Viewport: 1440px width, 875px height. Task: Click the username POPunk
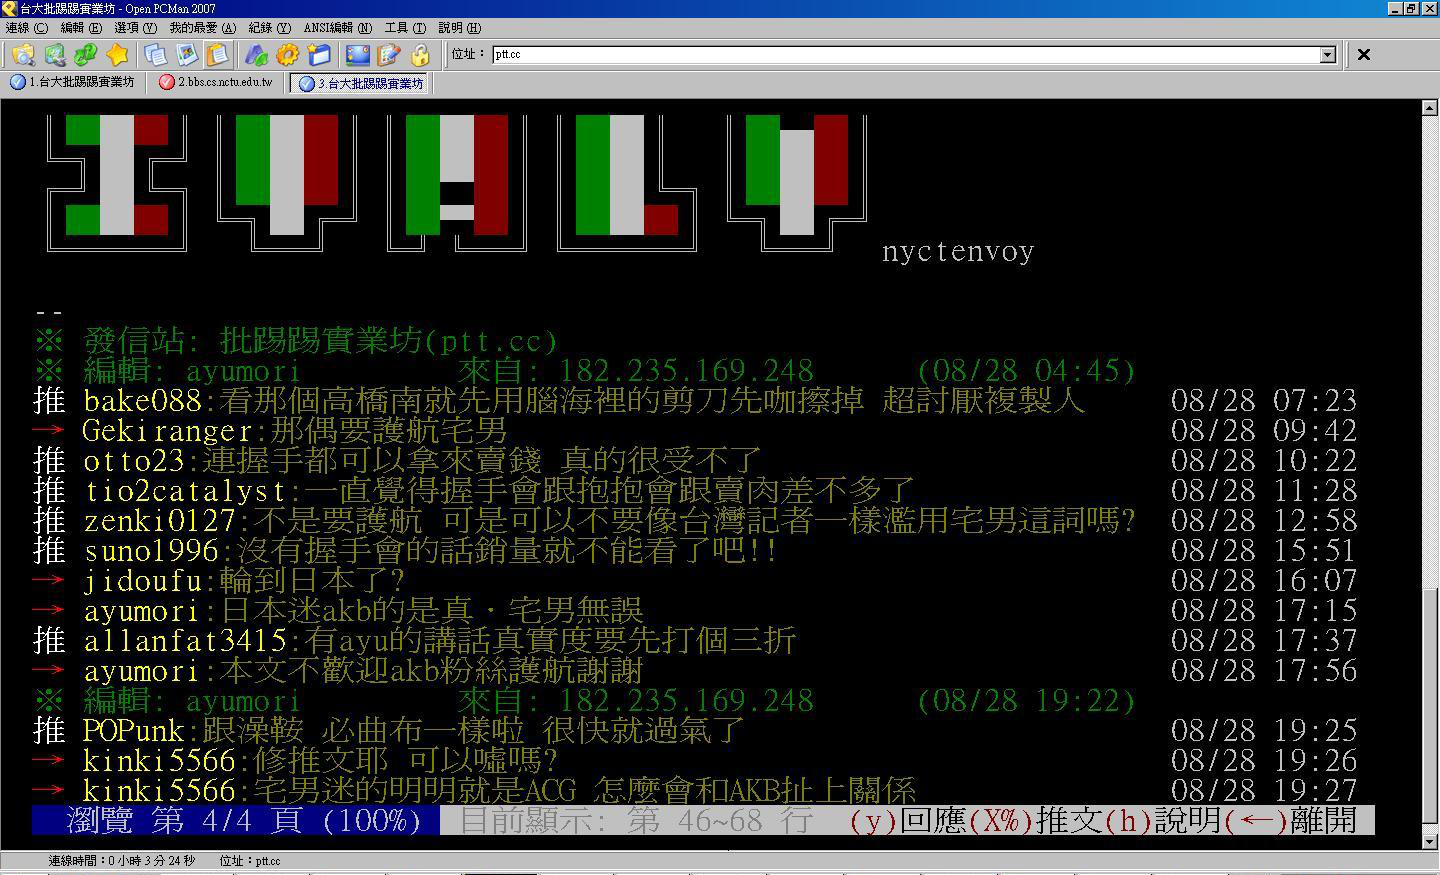pyautogui.click(x=134, y=731)
